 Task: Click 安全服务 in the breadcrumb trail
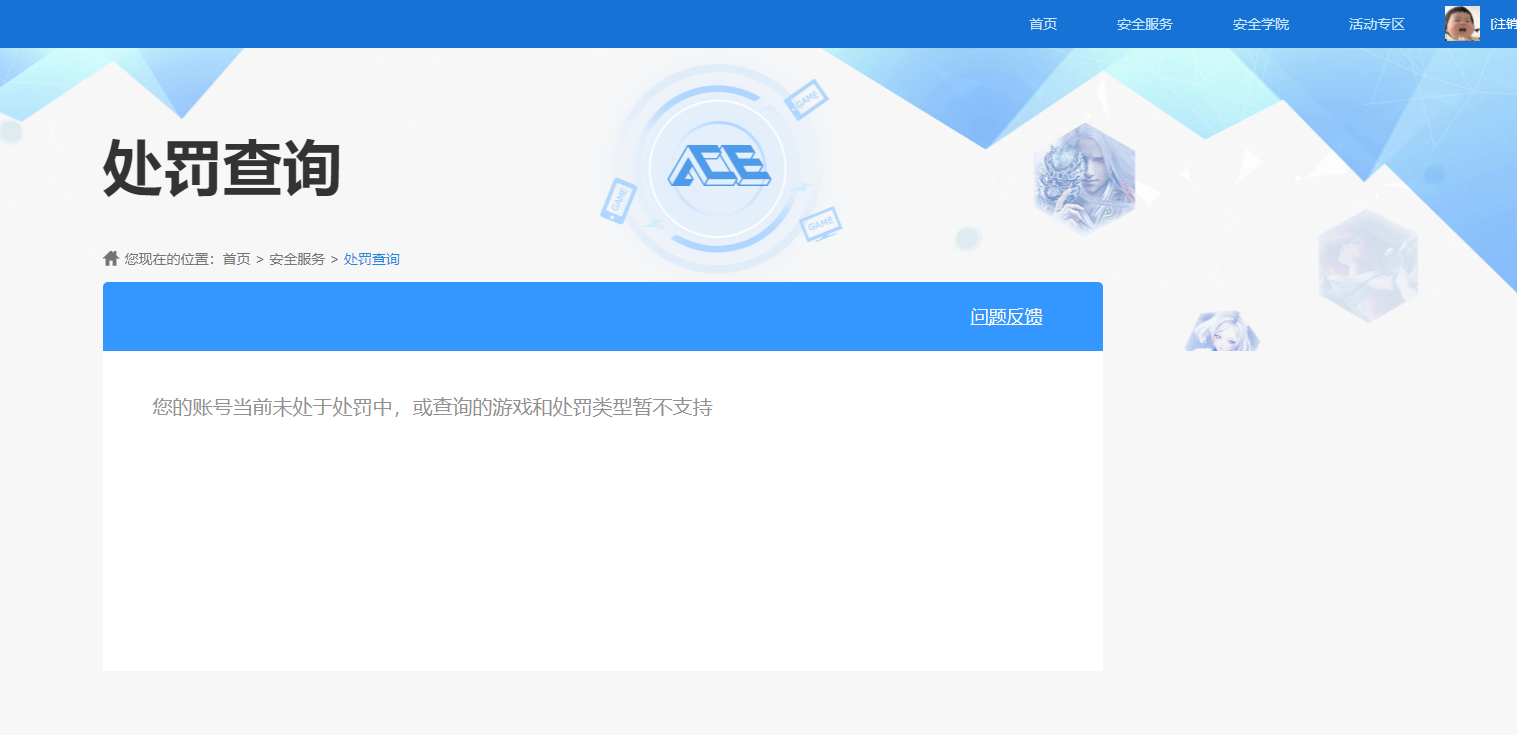coord(297,259)
